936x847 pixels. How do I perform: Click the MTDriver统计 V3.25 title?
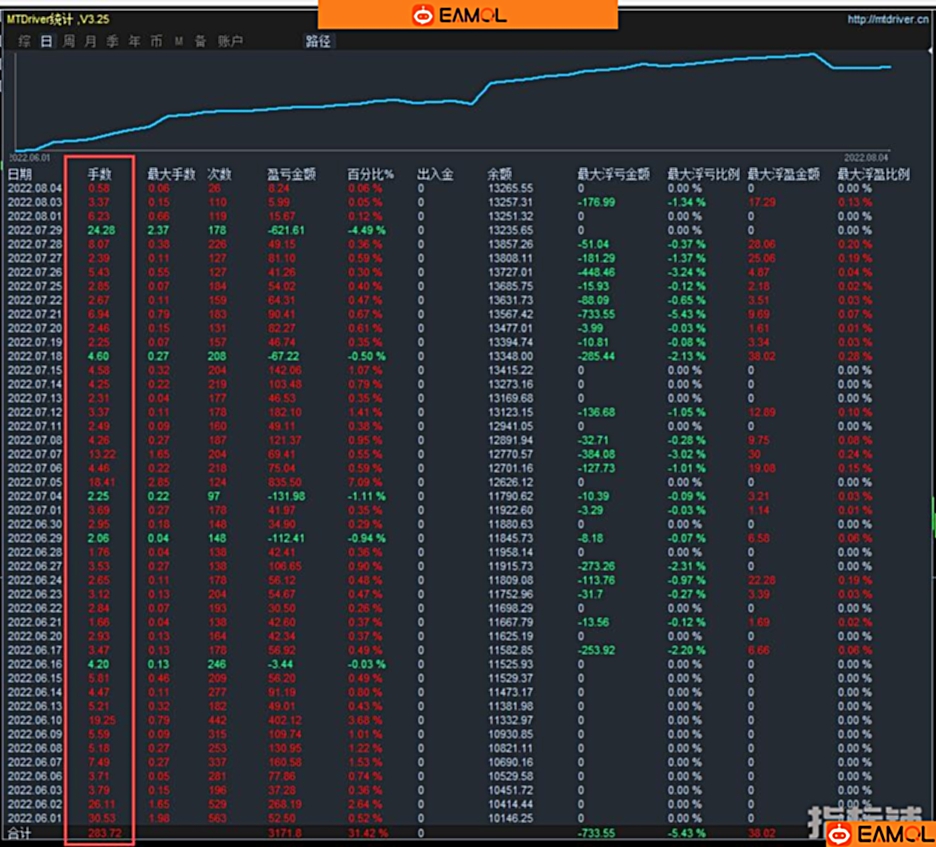coord(58,19)
